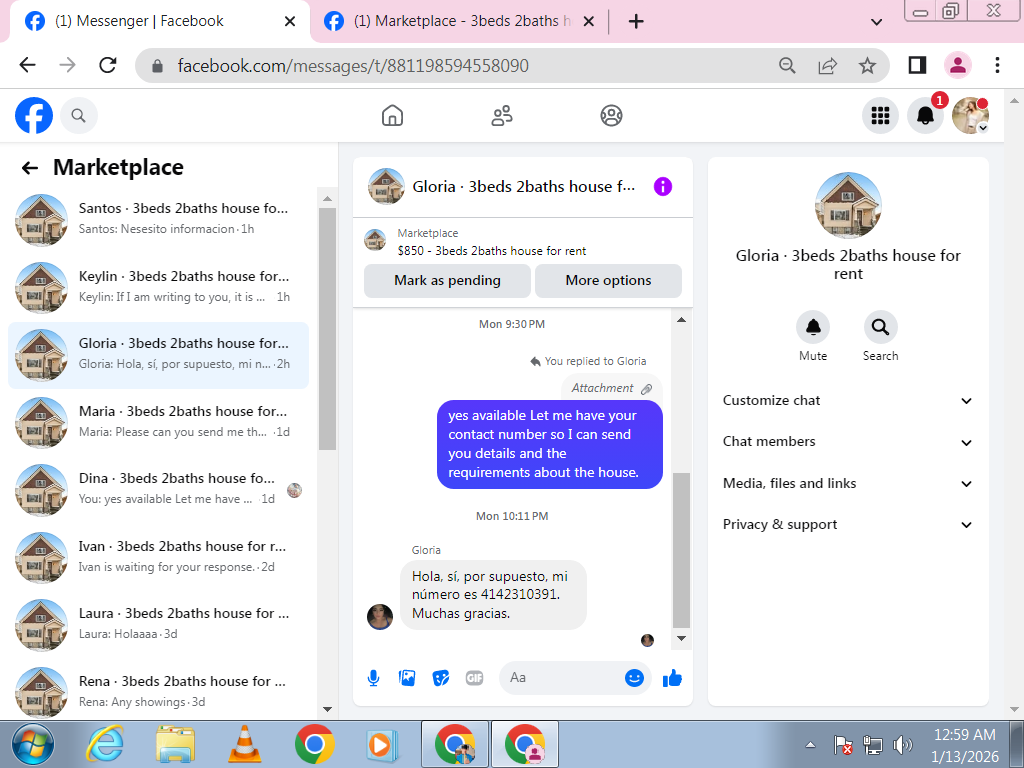Close the Marketplace browser tab

click(x=588, y=22)
